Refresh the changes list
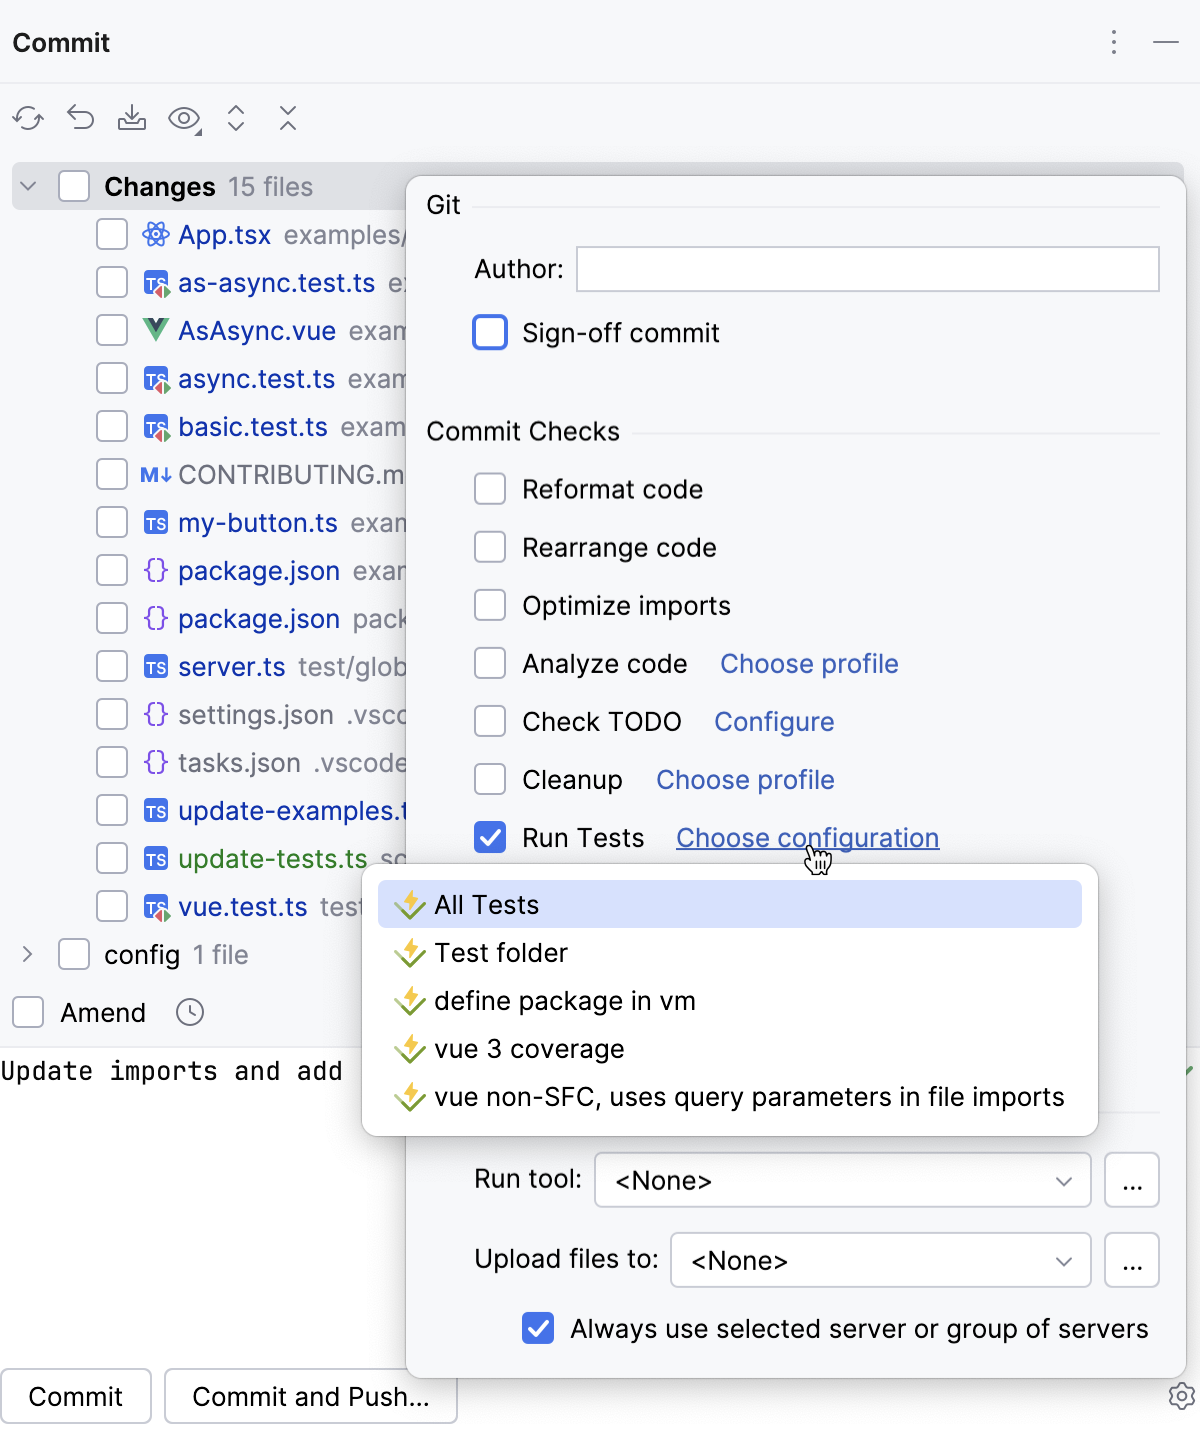Image resolution: width=1200 pixels, height=1430 pixels. [29, 118]
